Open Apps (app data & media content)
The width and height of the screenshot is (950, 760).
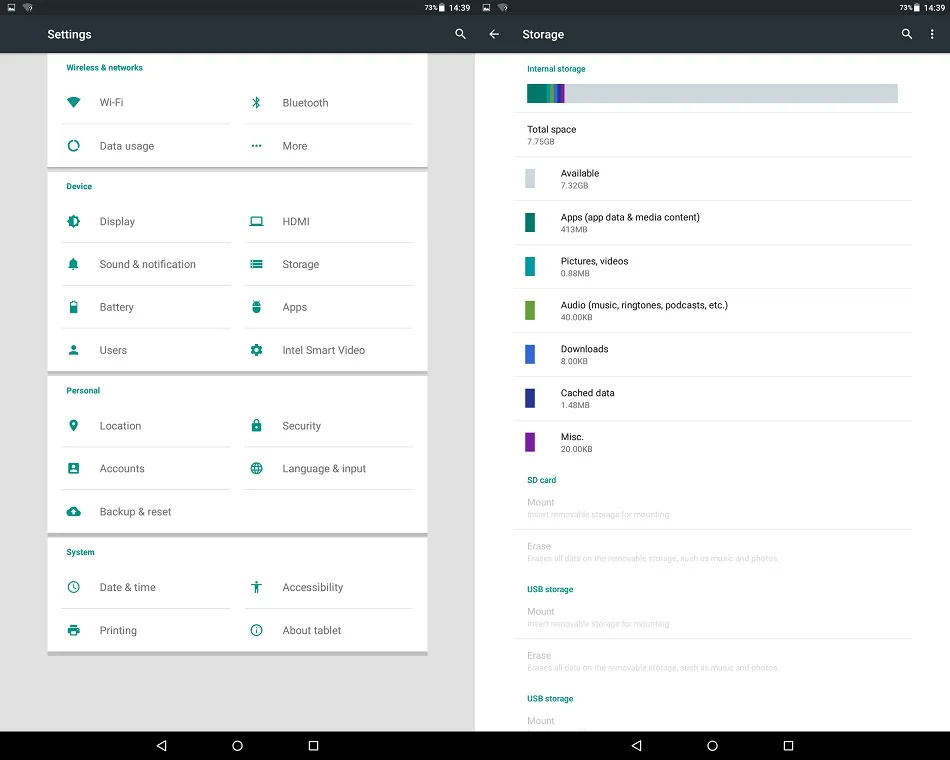pyautogui.click(x=712, y=222)
